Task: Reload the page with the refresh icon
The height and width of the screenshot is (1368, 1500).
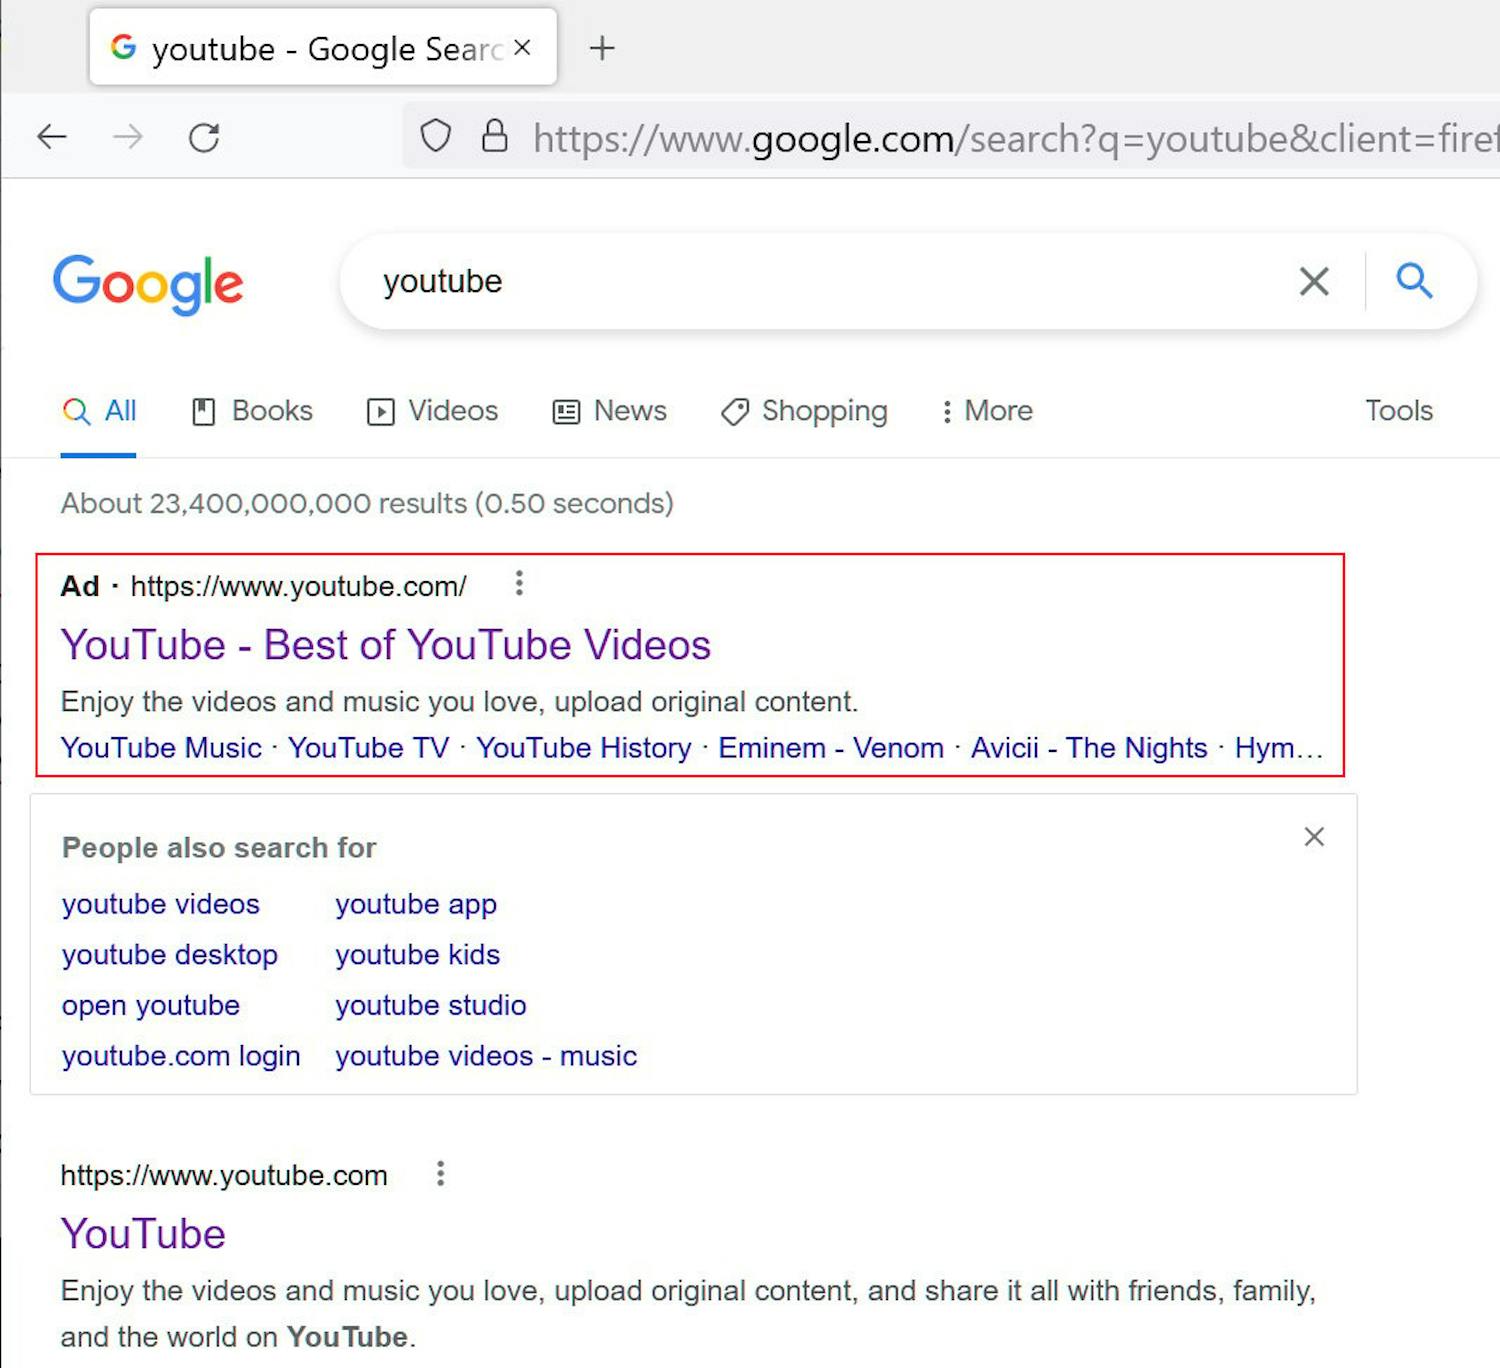Action: point(205,137)
